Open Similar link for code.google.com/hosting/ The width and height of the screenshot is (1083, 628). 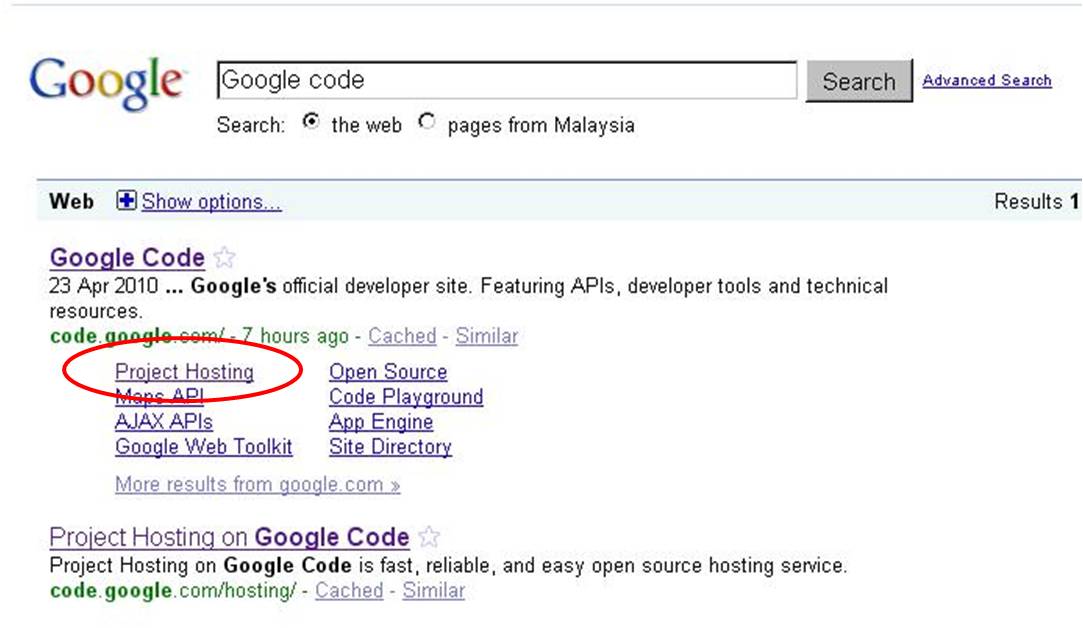(434, 591)
